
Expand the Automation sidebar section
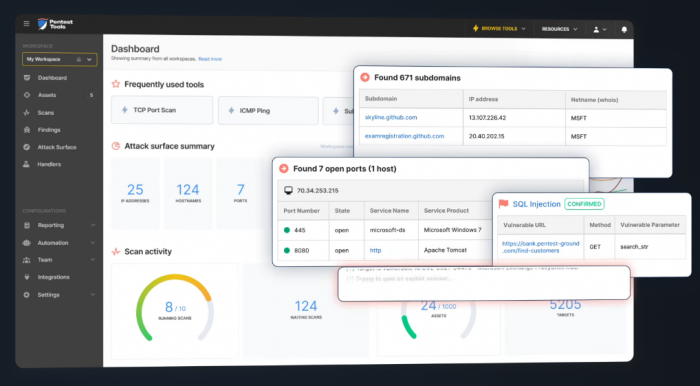point(59,243)
